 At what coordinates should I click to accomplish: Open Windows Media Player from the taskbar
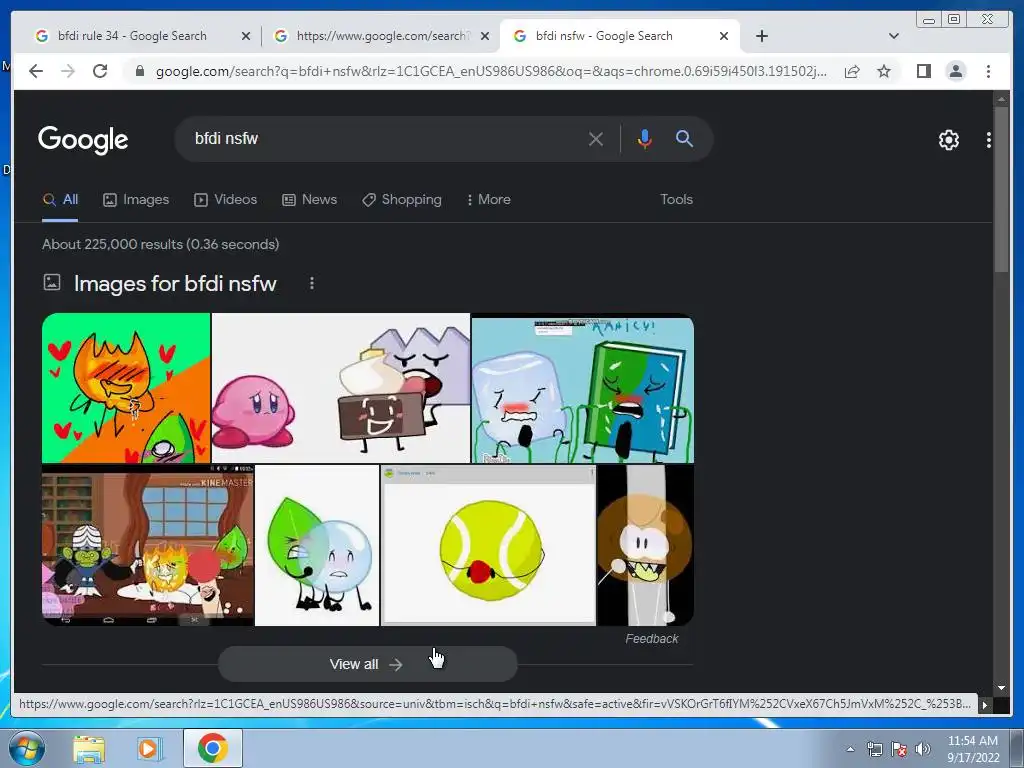(x=150, y=749)
